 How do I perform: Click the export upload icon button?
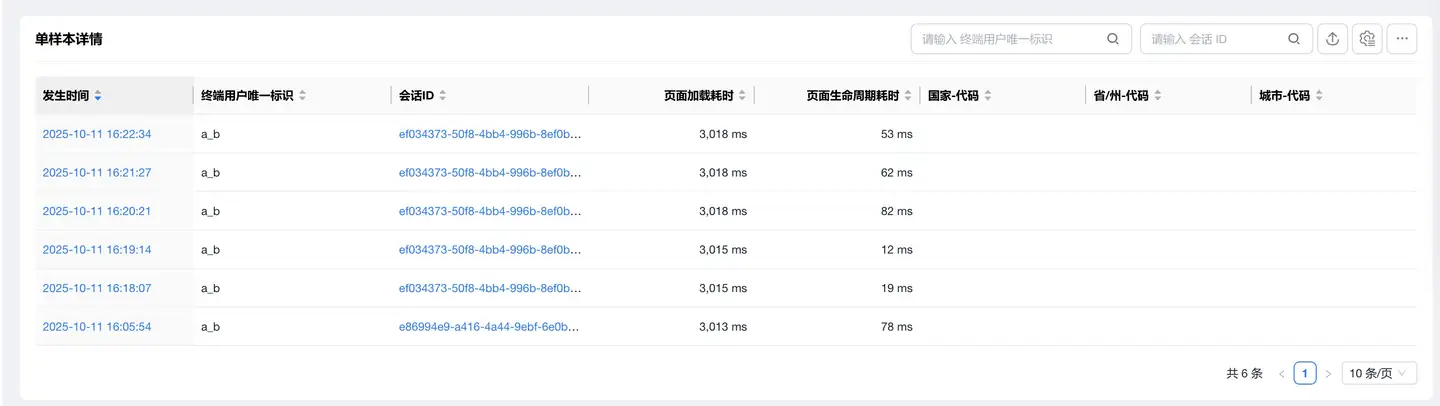[1332, 39]
